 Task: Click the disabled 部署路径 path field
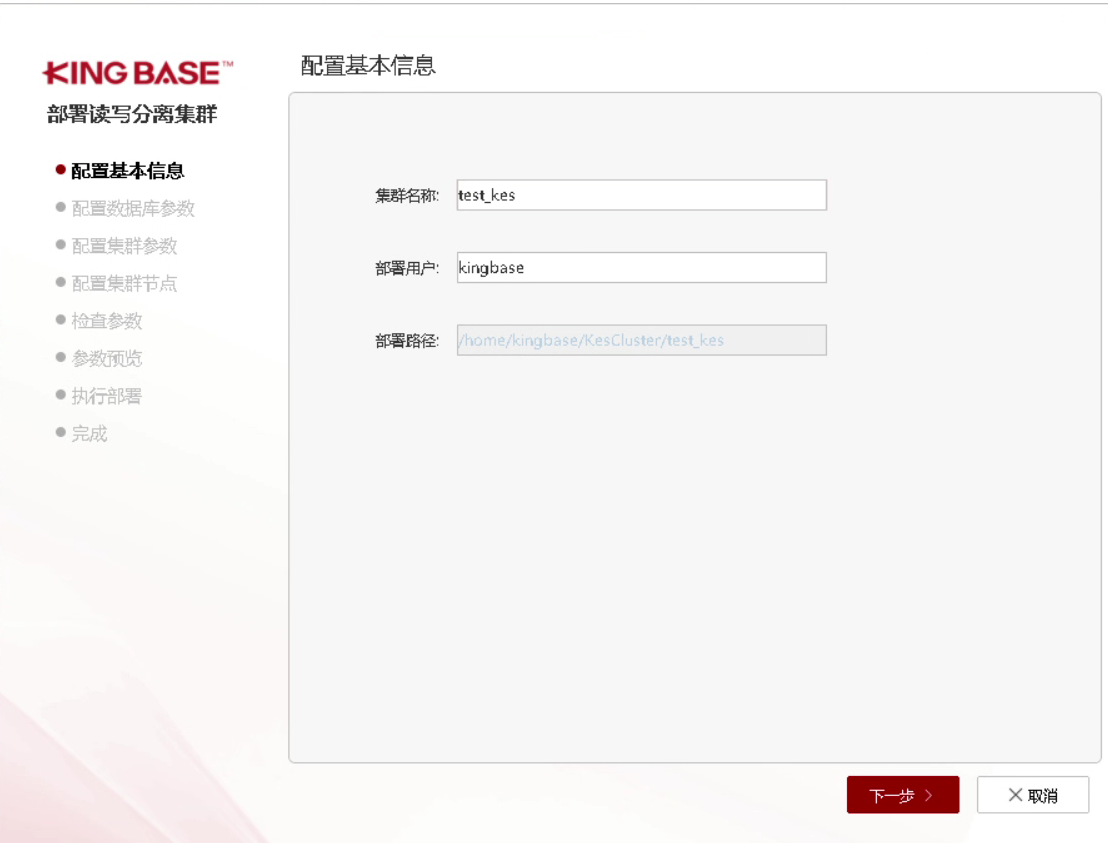[x=642, y=341]
